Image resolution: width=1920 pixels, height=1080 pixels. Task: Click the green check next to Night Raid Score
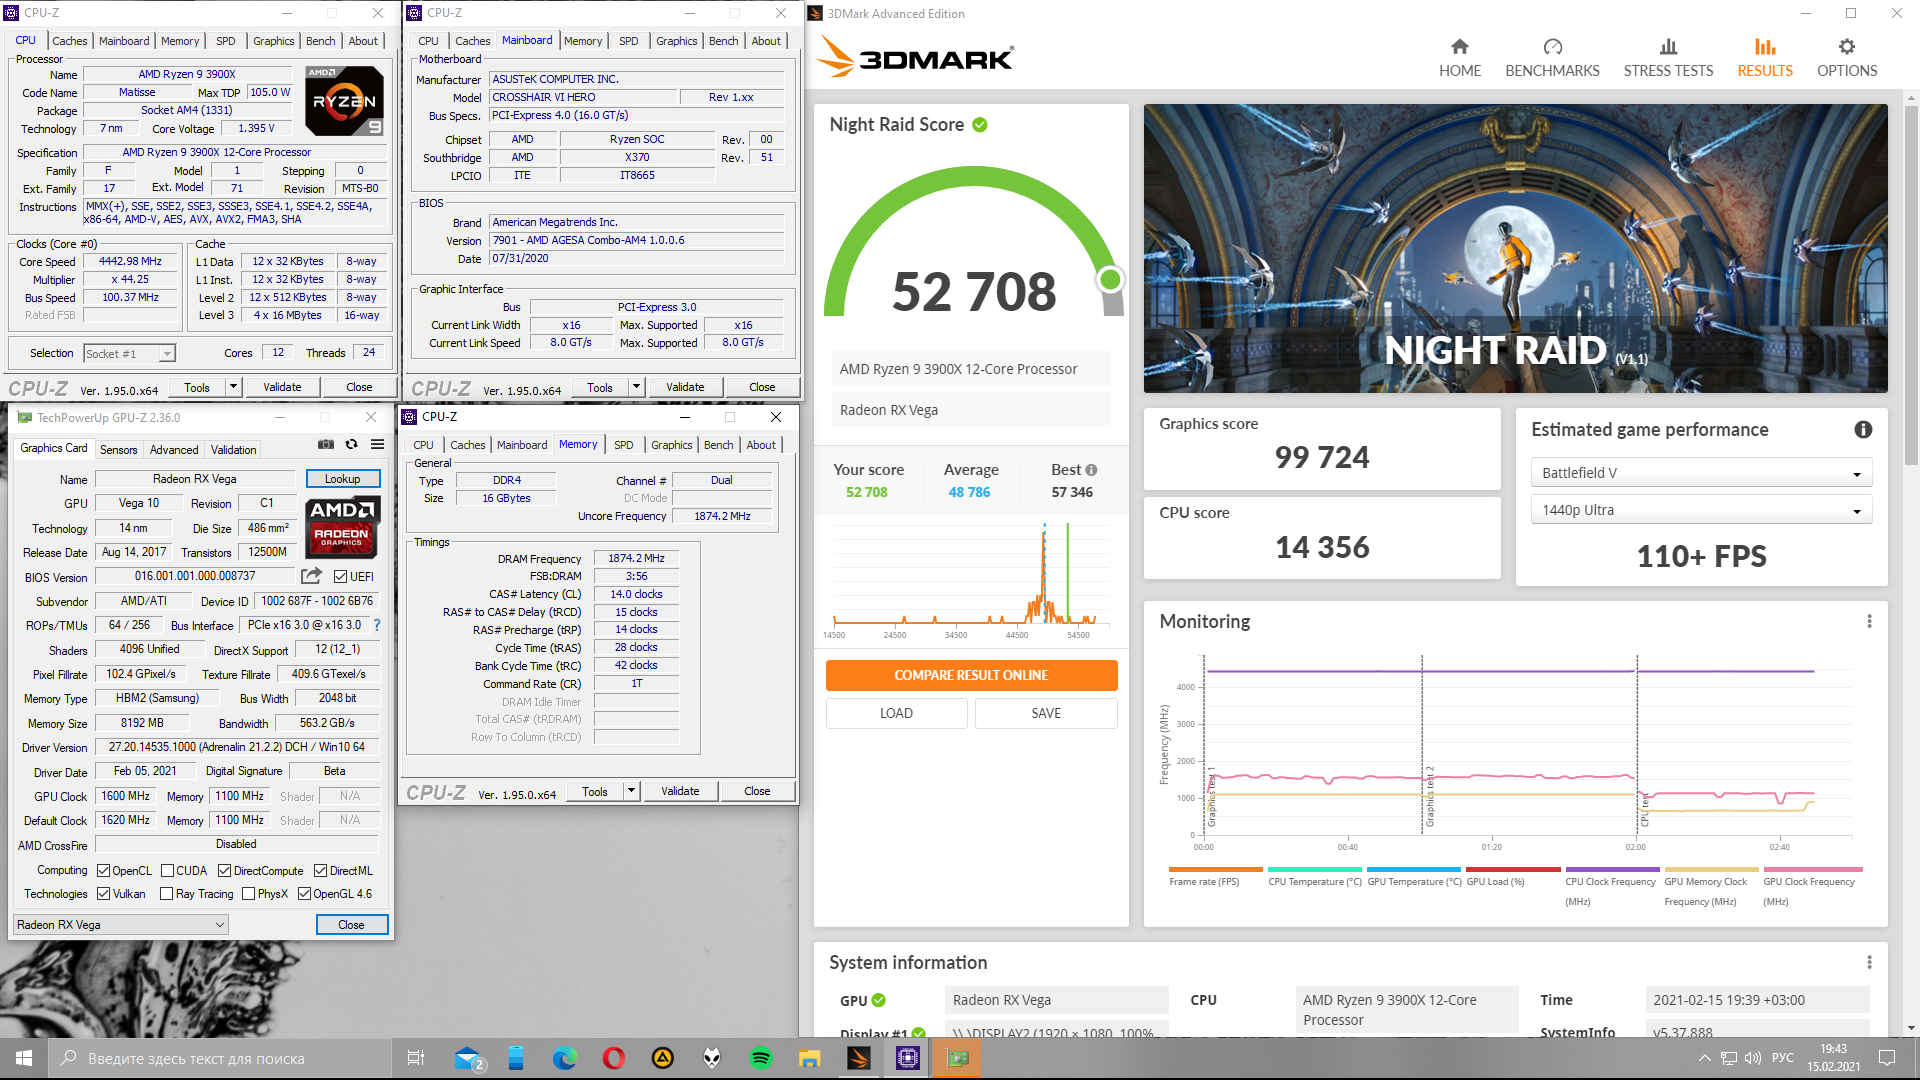[x=980, y=125]
